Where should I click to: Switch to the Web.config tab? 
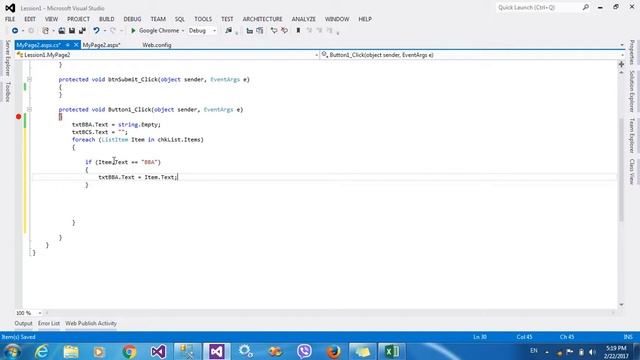click(157, 45)
